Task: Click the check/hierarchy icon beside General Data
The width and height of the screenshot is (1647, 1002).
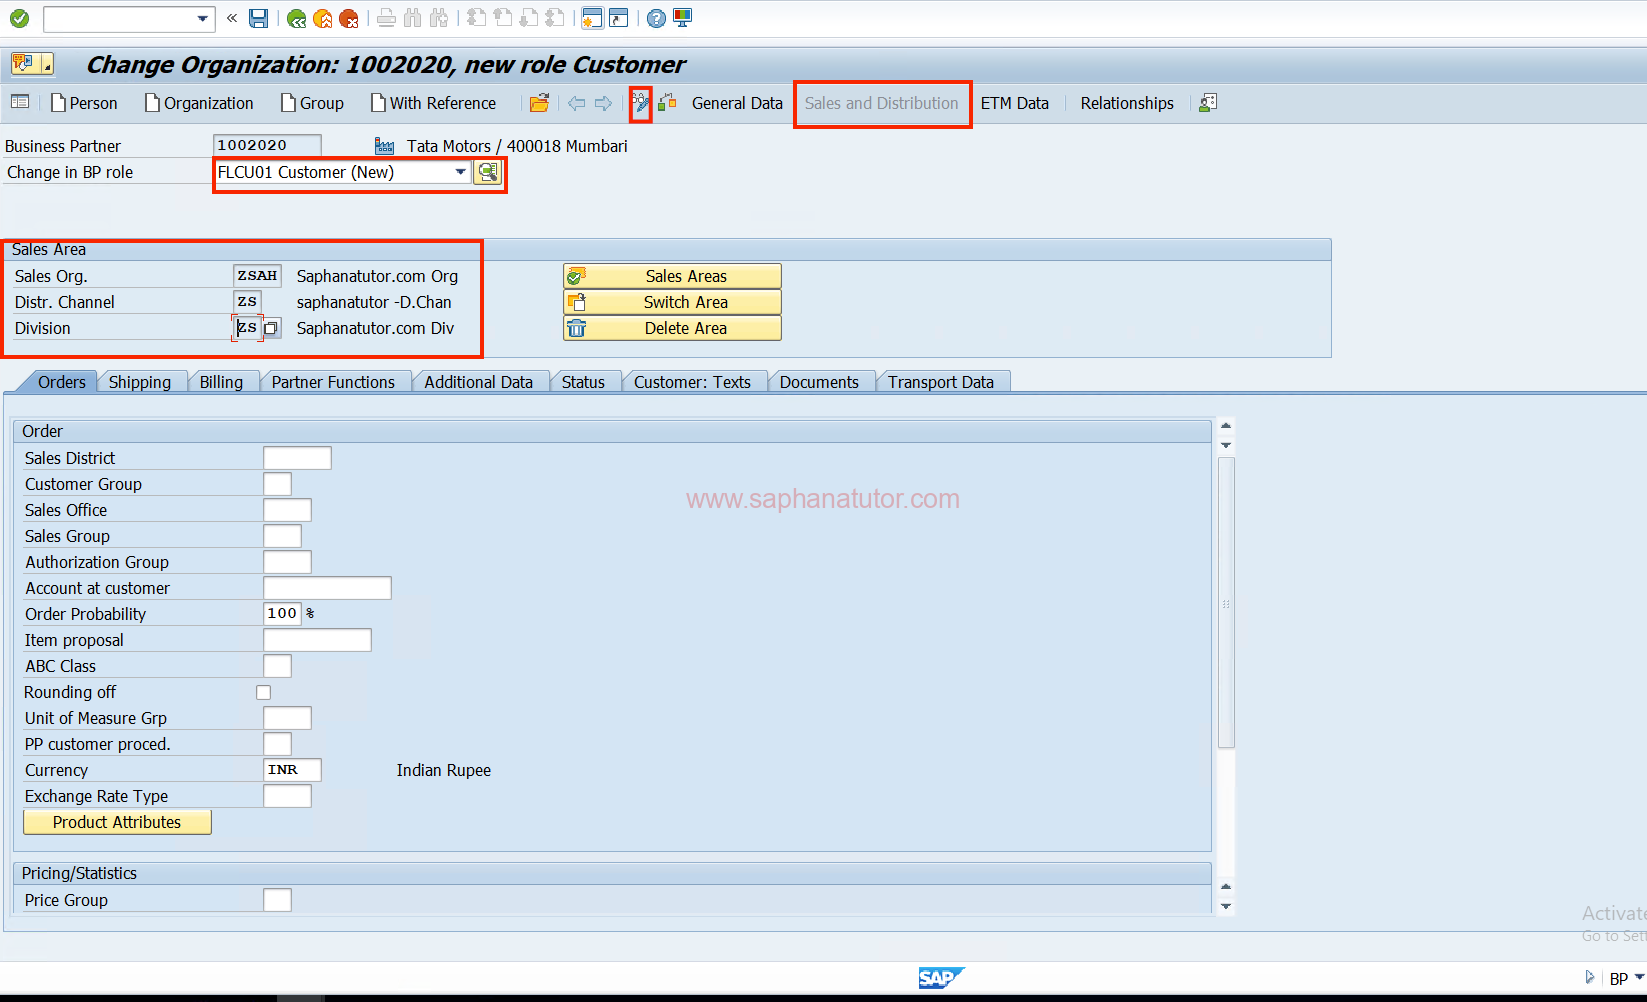Action: coord(667,103)
